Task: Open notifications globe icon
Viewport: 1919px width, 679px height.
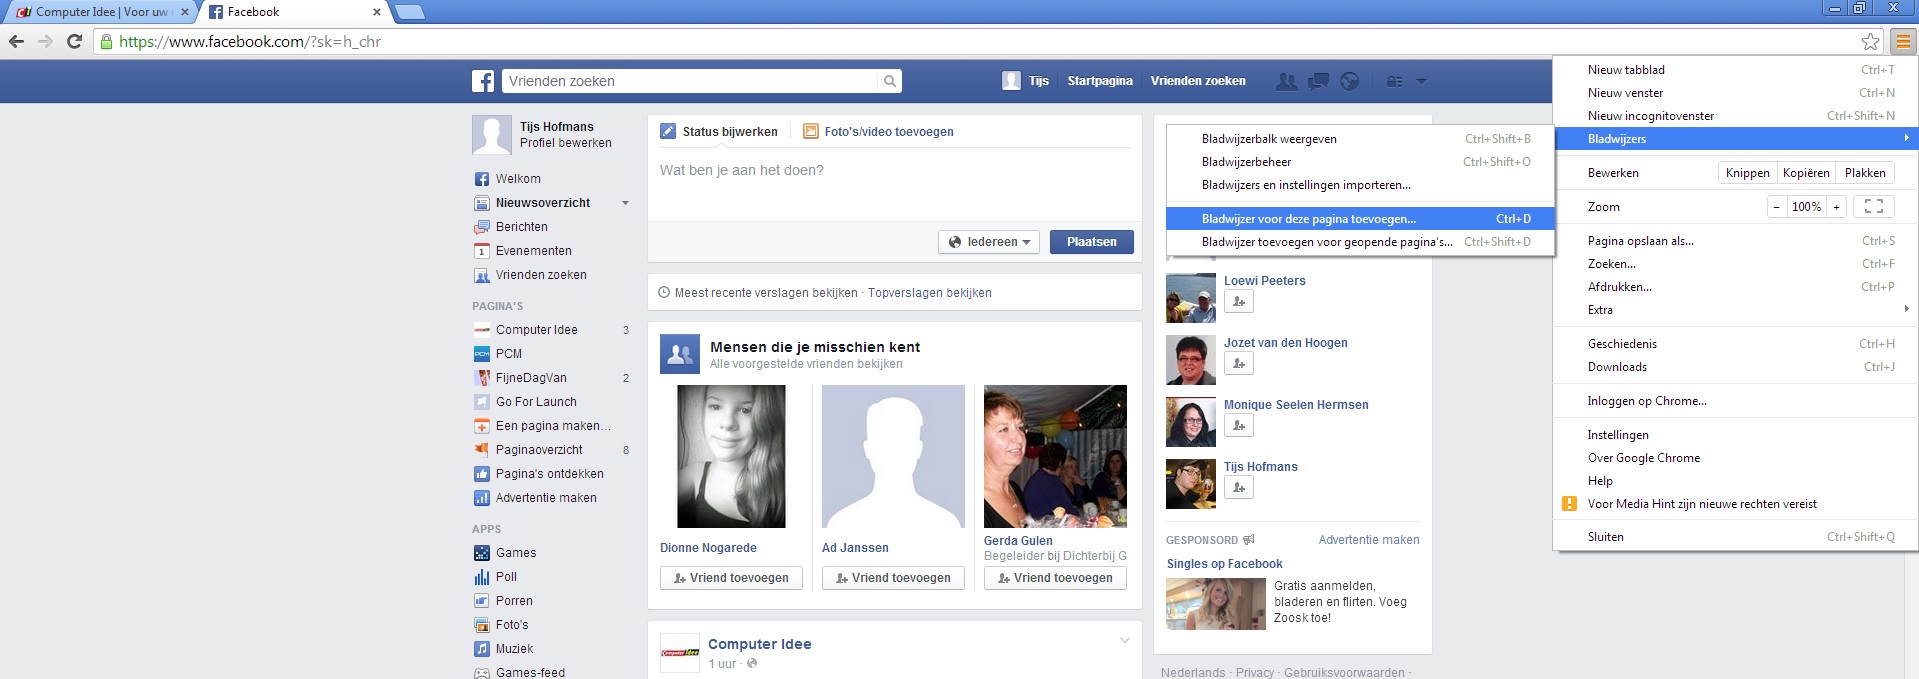Action: click(1350, 81)
